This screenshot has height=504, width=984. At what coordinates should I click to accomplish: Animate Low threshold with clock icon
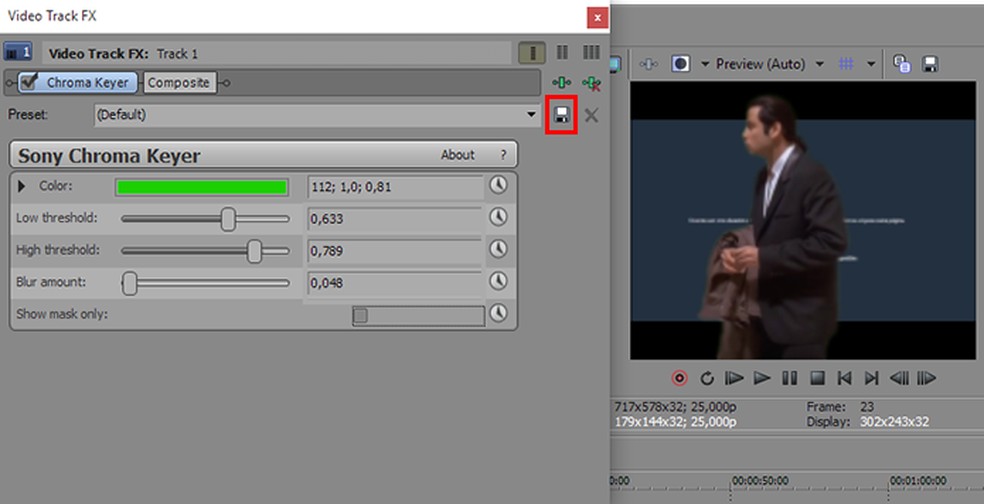498,217
